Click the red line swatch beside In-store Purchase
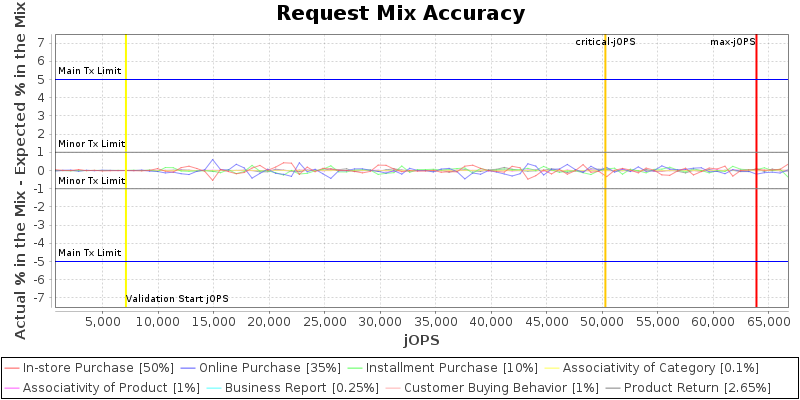 (x=12, y=369)
